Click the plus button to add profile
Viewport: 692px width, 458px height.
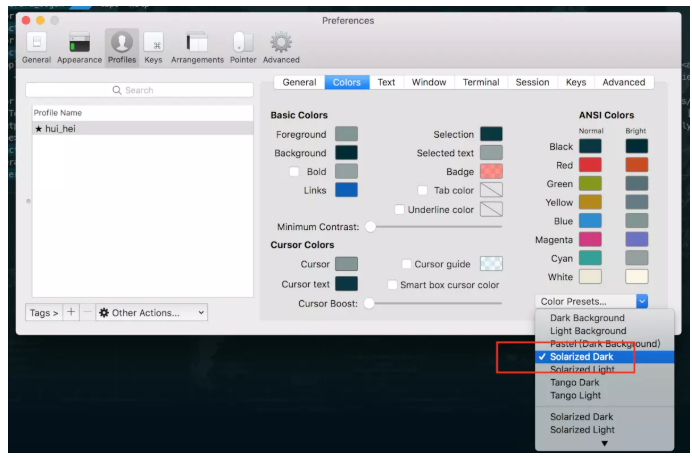[71, 313]
